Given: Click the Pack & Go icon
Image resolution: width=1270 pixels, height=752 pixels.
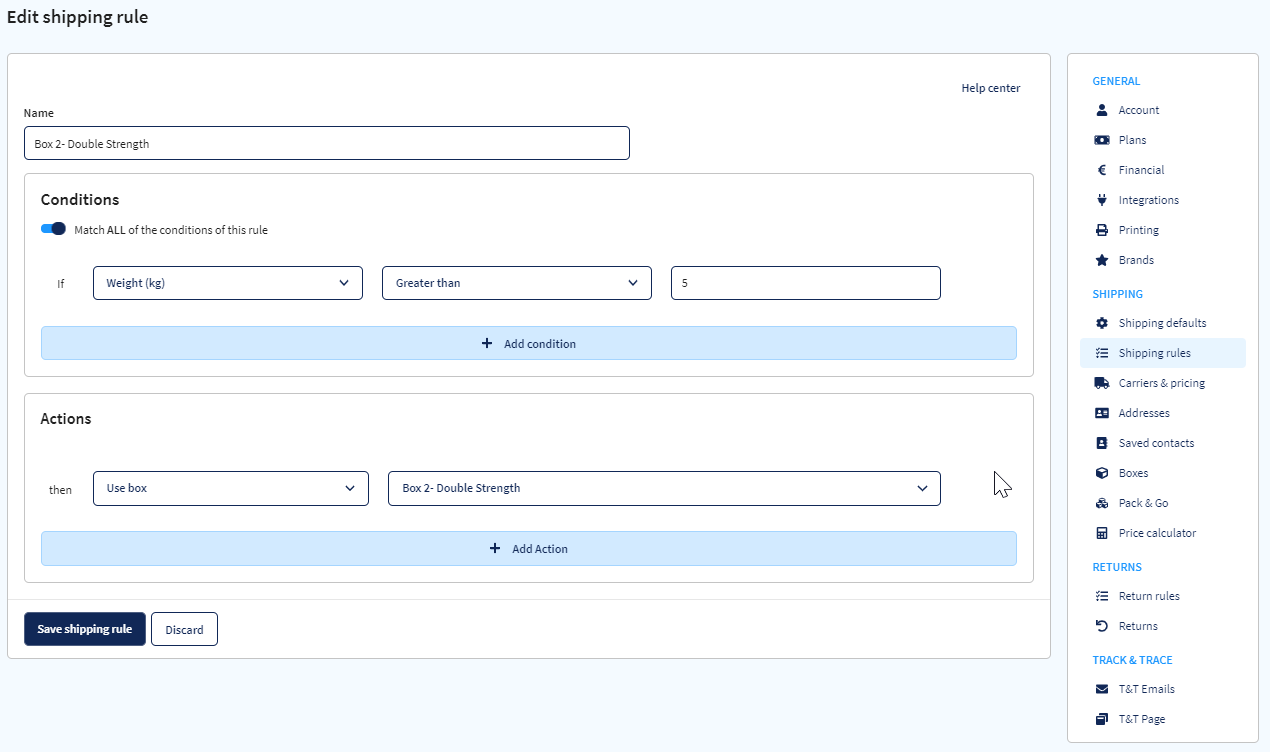Looking at the screenshot, I should point(1102,503).
